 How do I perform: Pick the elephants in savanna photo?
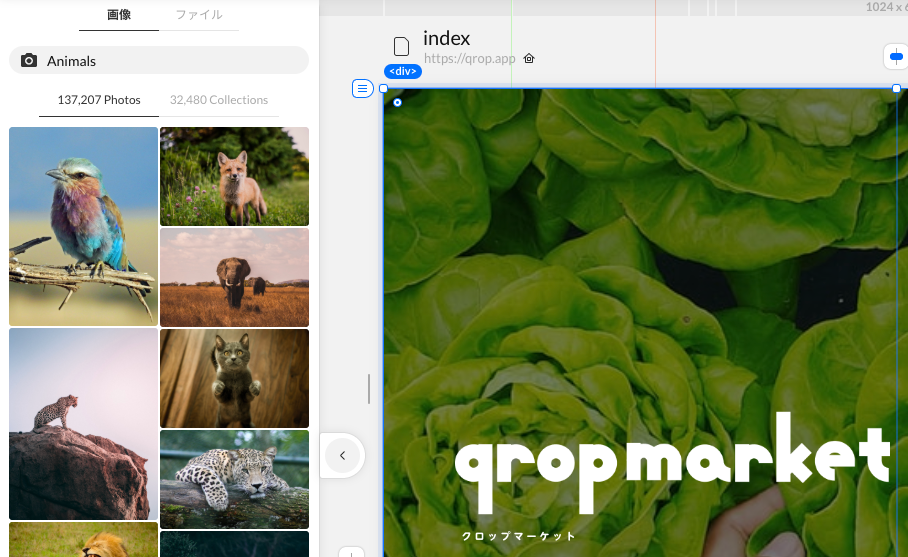point(235,277)
